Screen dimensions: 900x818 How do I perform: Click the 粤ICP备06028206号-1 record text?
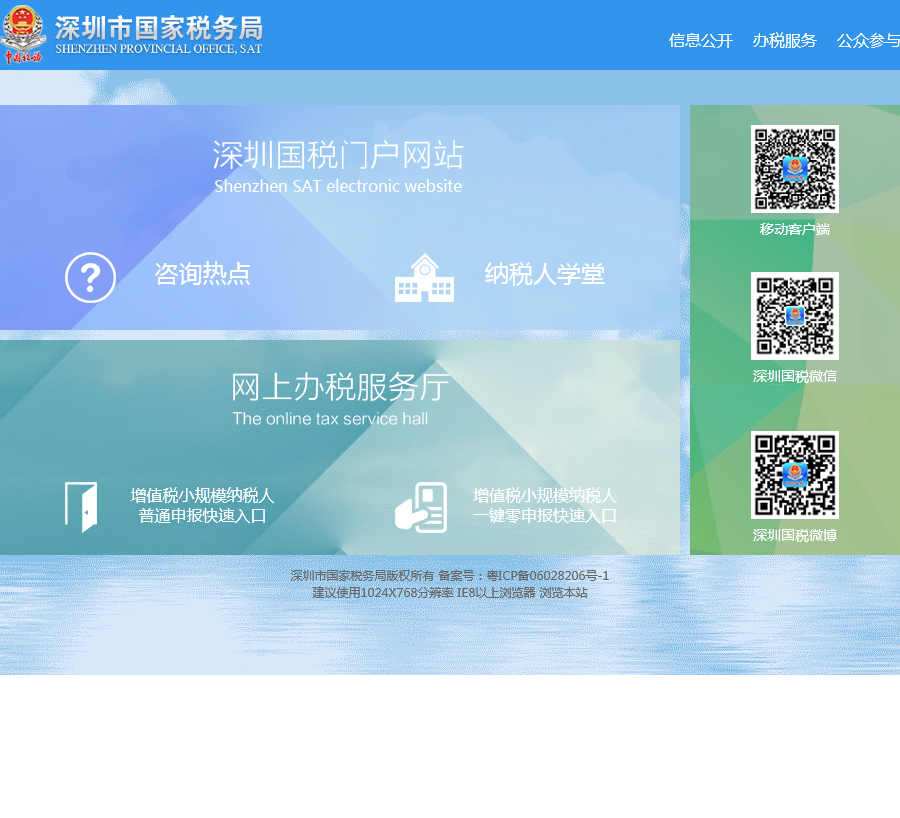coord(548,575)
